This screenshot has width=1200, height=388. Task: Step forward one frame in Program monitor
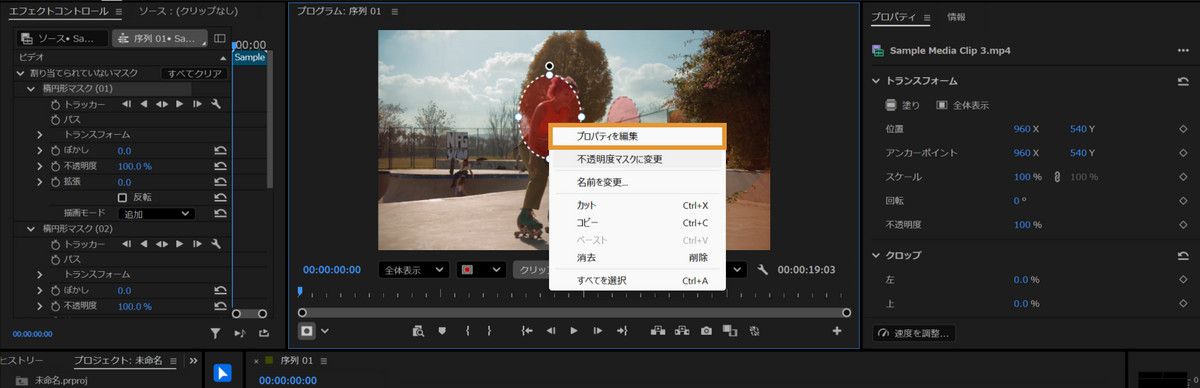598,330
